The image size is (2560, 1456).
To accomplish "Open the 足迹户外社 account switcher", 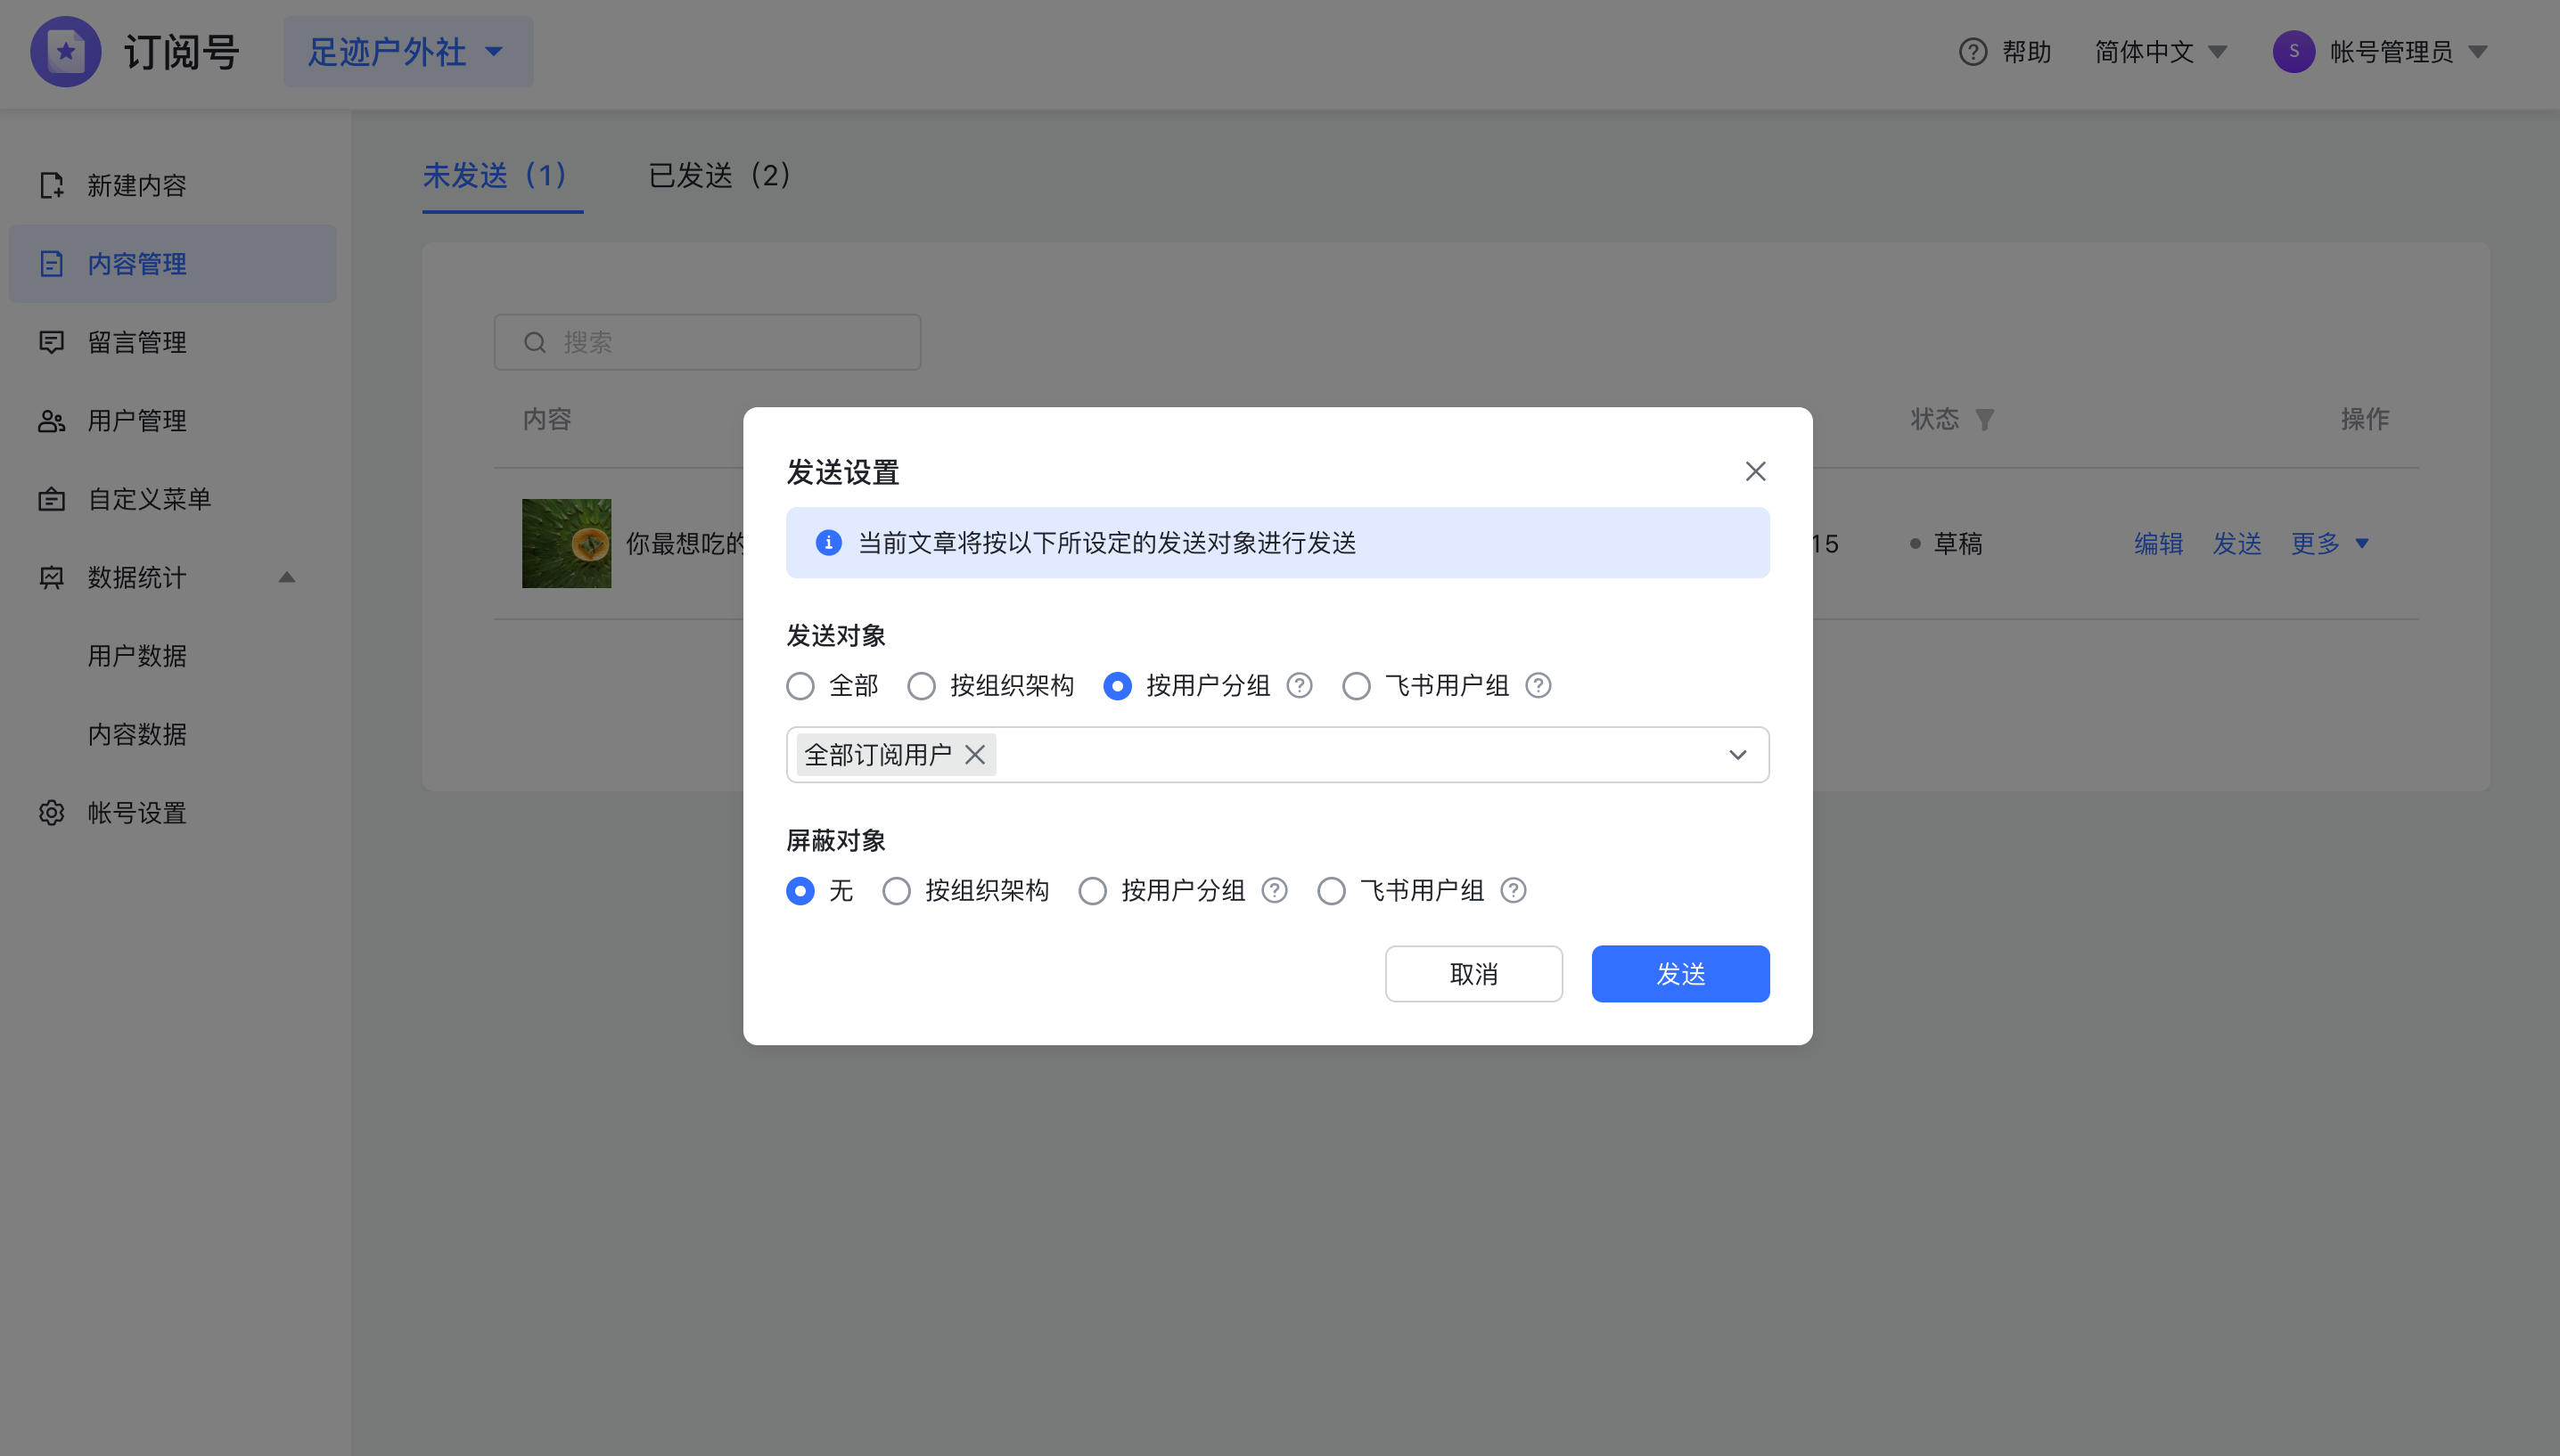I will (x=408, y=52).
